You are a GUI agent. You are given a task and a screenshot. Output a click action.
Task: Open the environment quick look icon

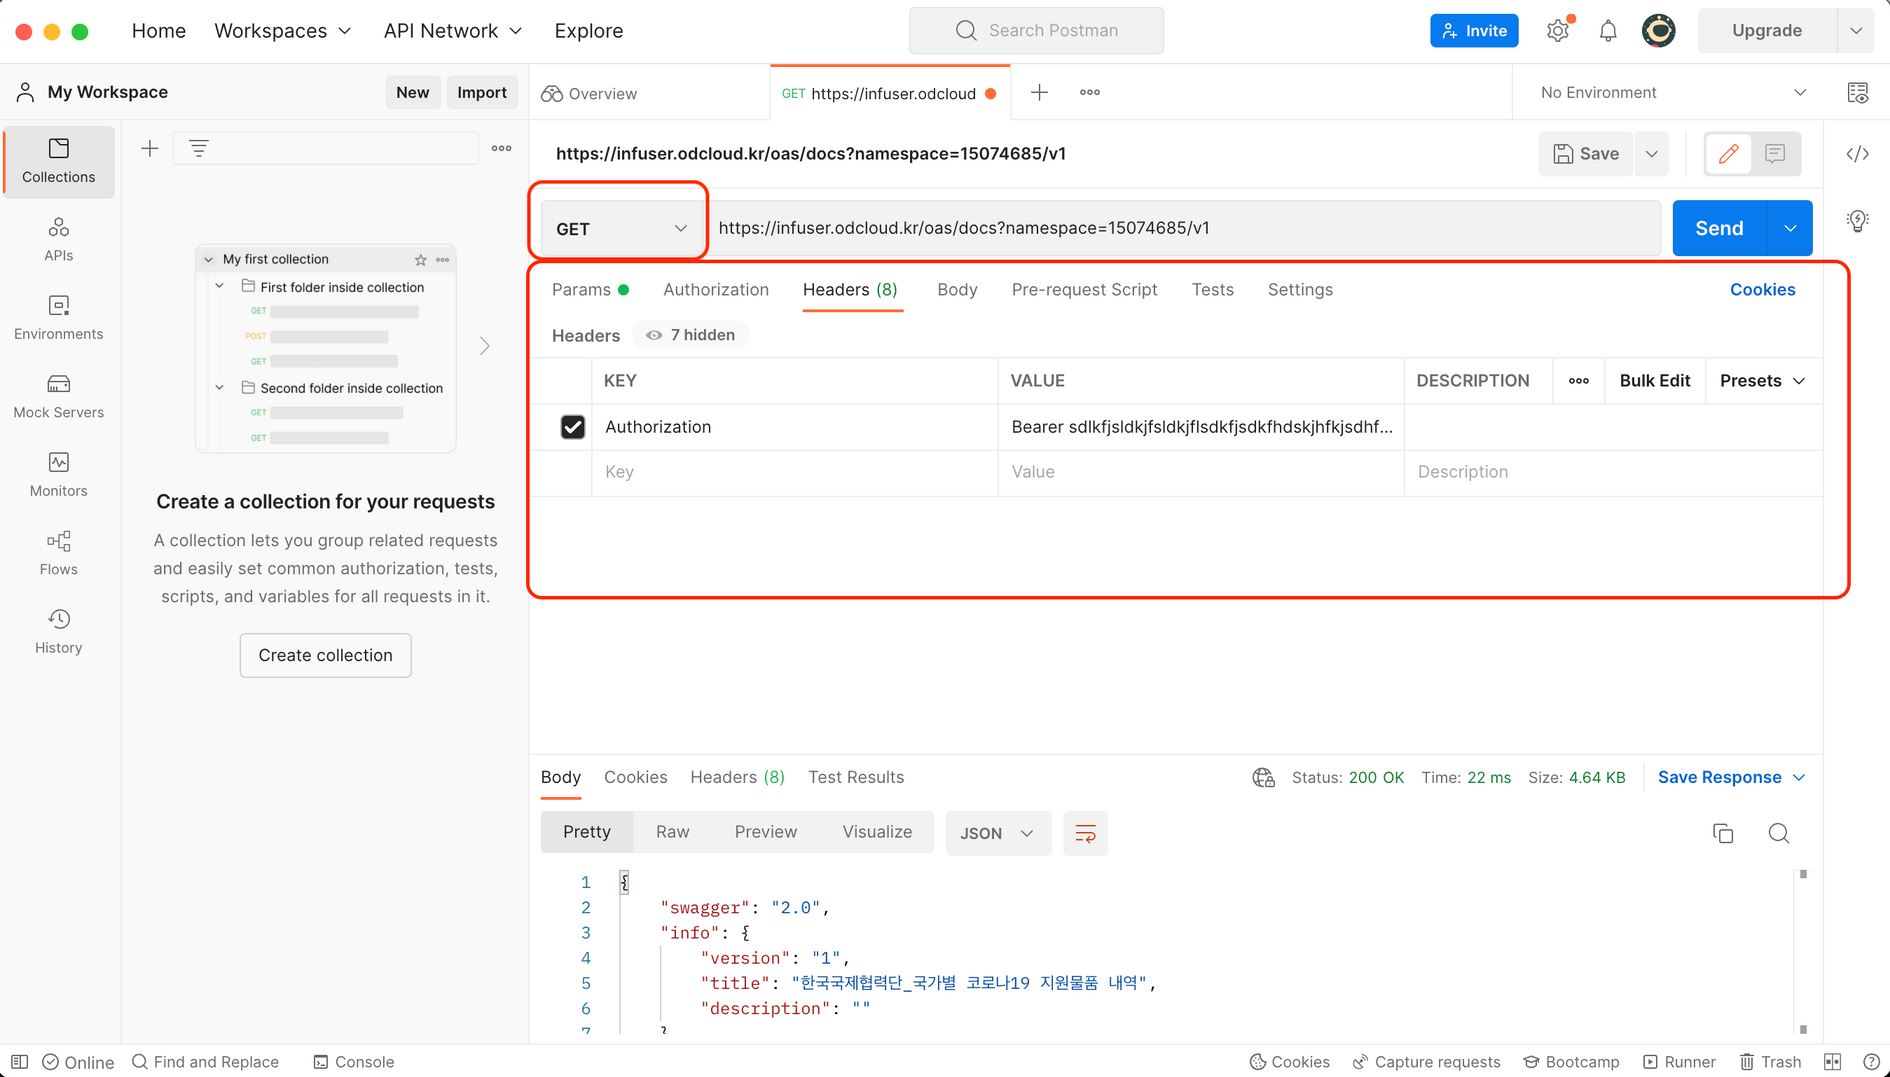(1858, 93)
